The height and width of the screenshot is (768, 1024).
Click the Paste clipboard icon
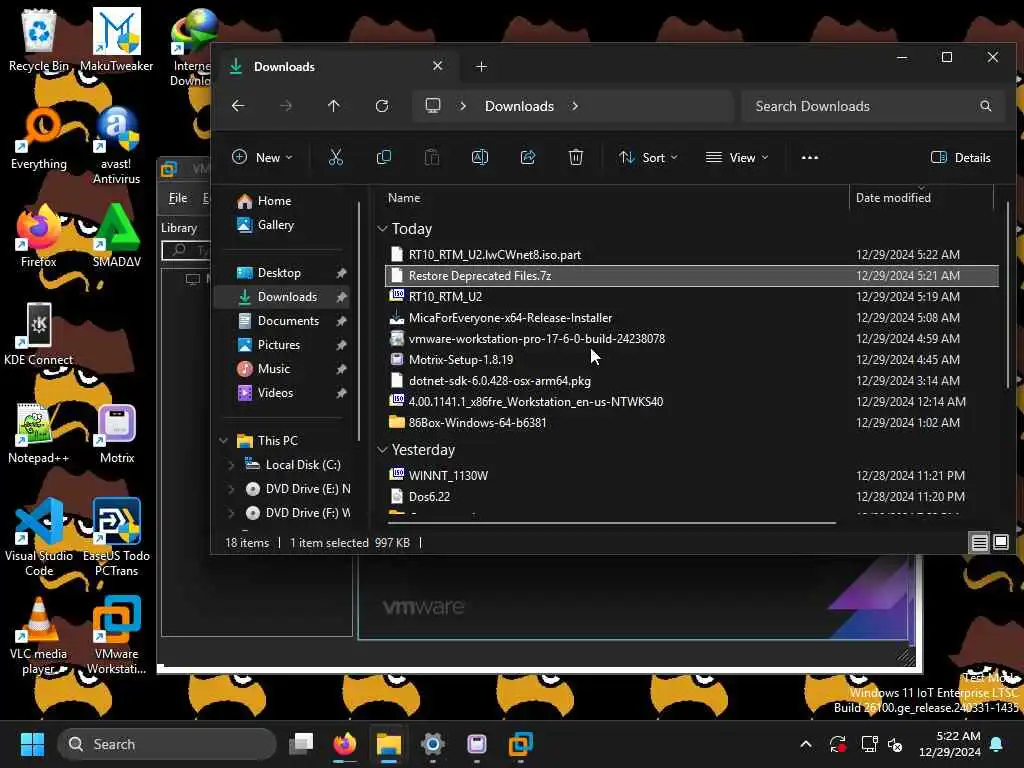[x=432, y=157]
